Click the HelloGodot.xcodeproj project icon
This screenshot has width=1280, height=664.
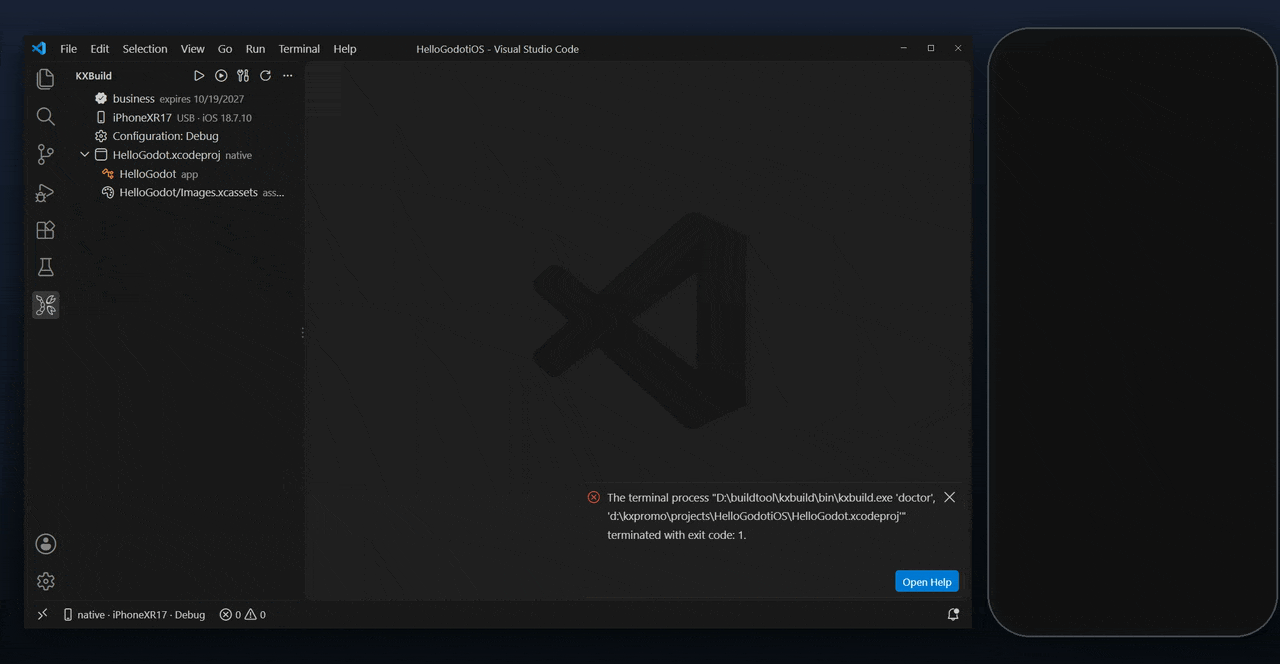point(101,155)
